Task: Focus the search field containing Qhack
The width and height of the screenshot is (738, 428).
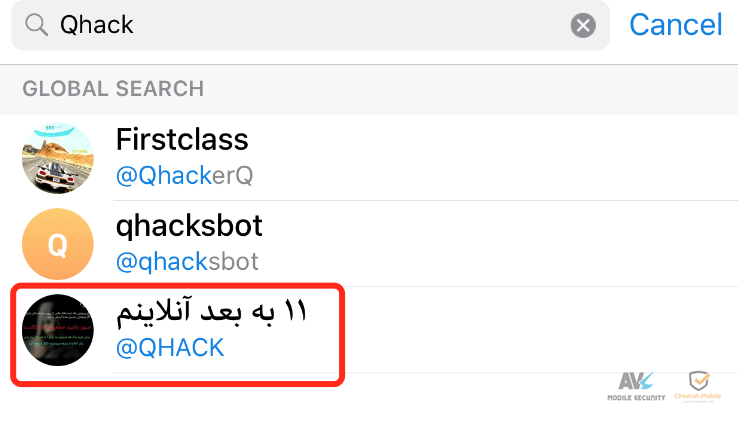Action: click(310, 25)
